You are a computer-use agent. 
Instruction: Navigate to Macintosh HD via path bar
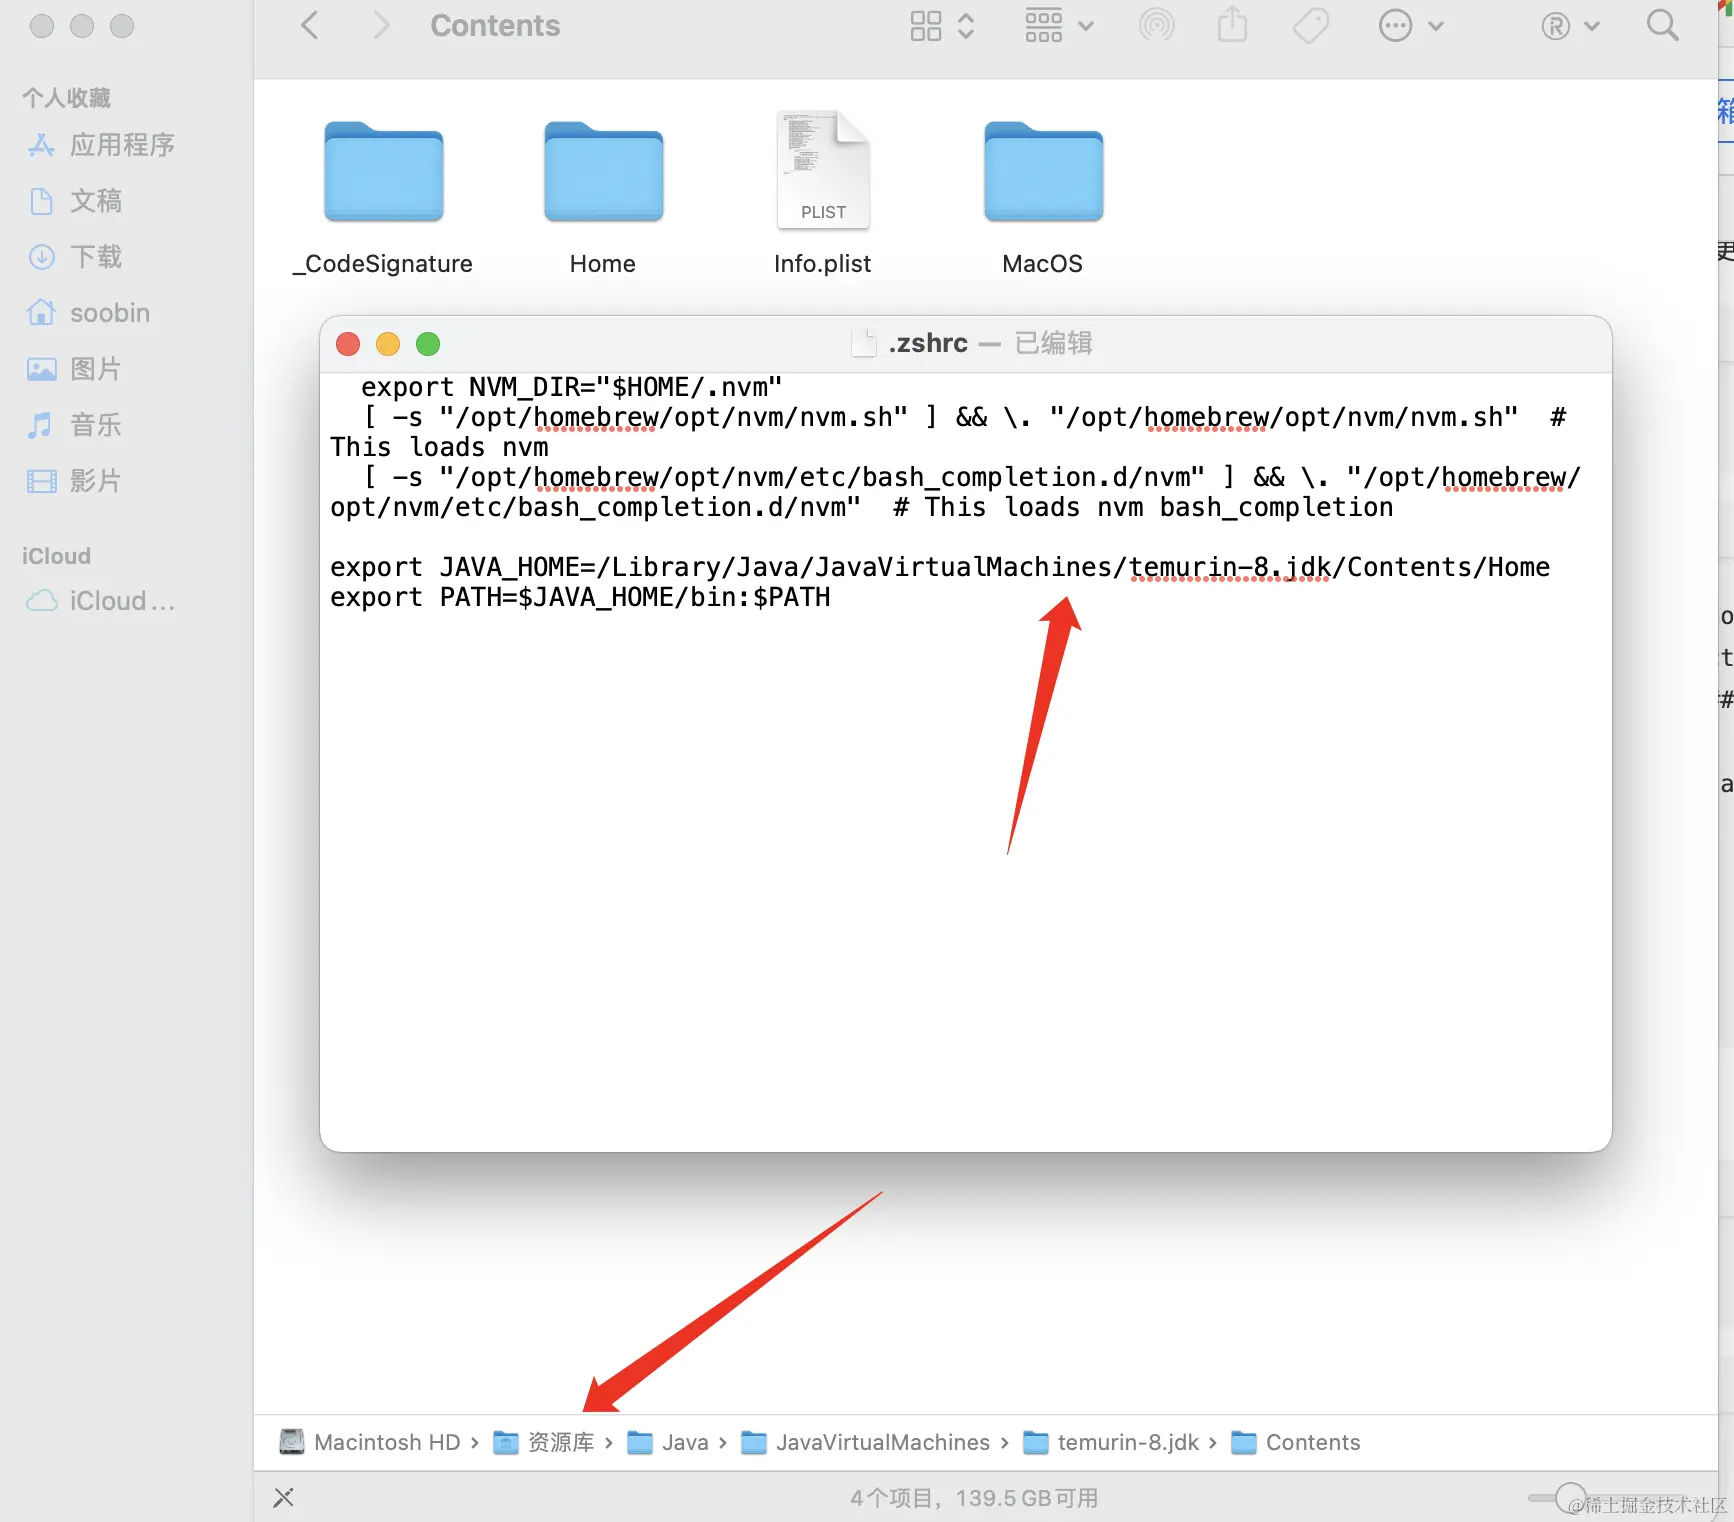386,1442
